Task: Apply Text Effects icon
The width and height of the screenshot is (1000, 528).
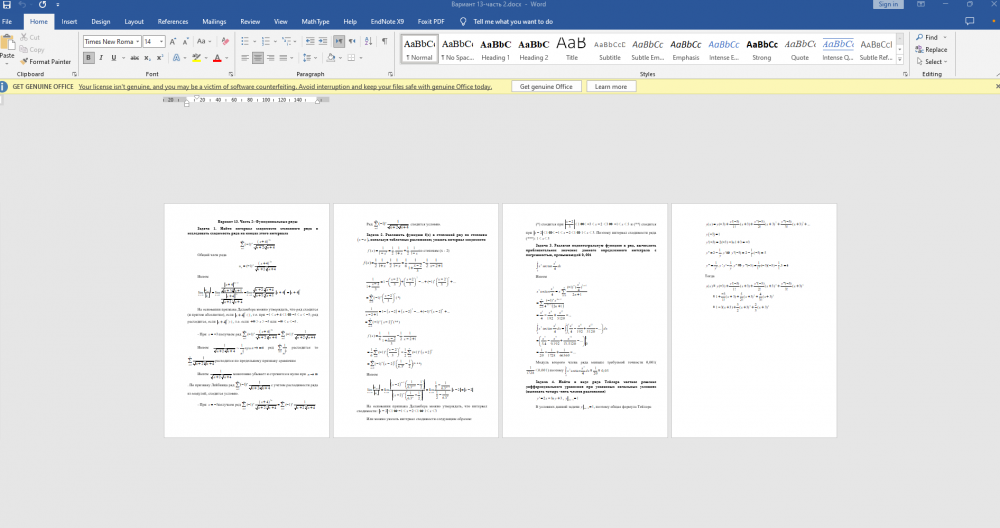Action: [177, 58]
